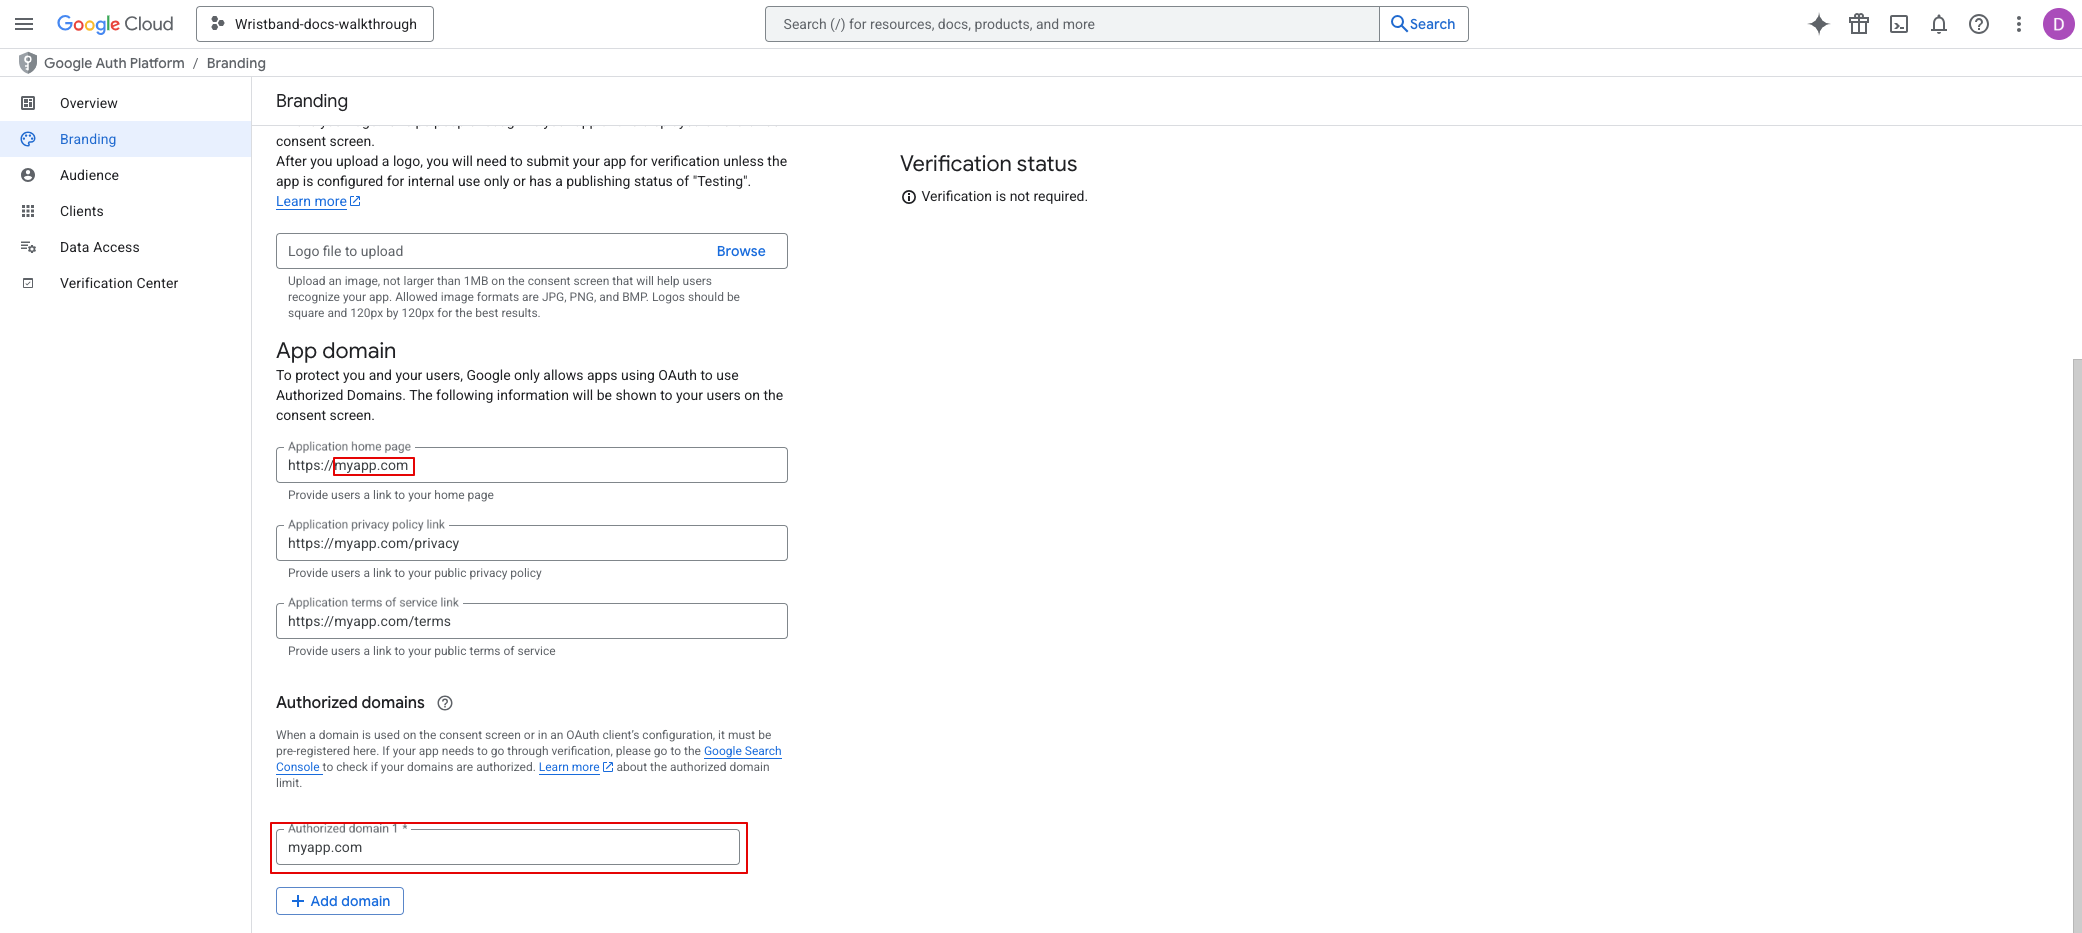Click the Application privacy policy link field
The image size is (2082, 933).
tap(532, 543)
